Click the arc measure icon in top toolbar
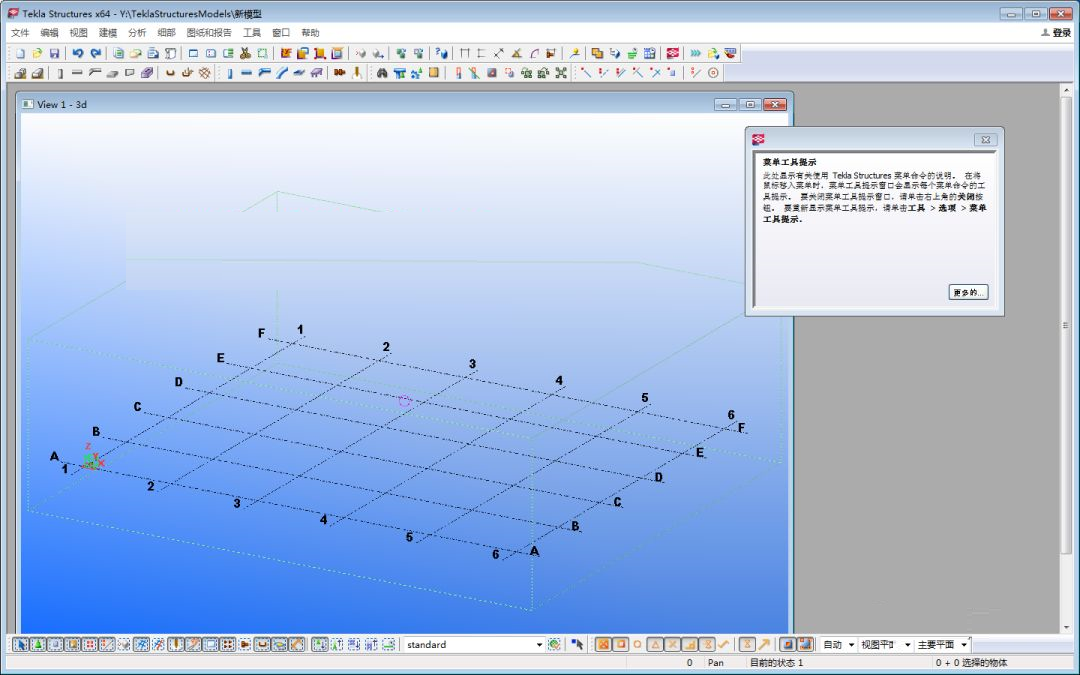This screenshot has height=675, width=1080. (x=534, y=53)
